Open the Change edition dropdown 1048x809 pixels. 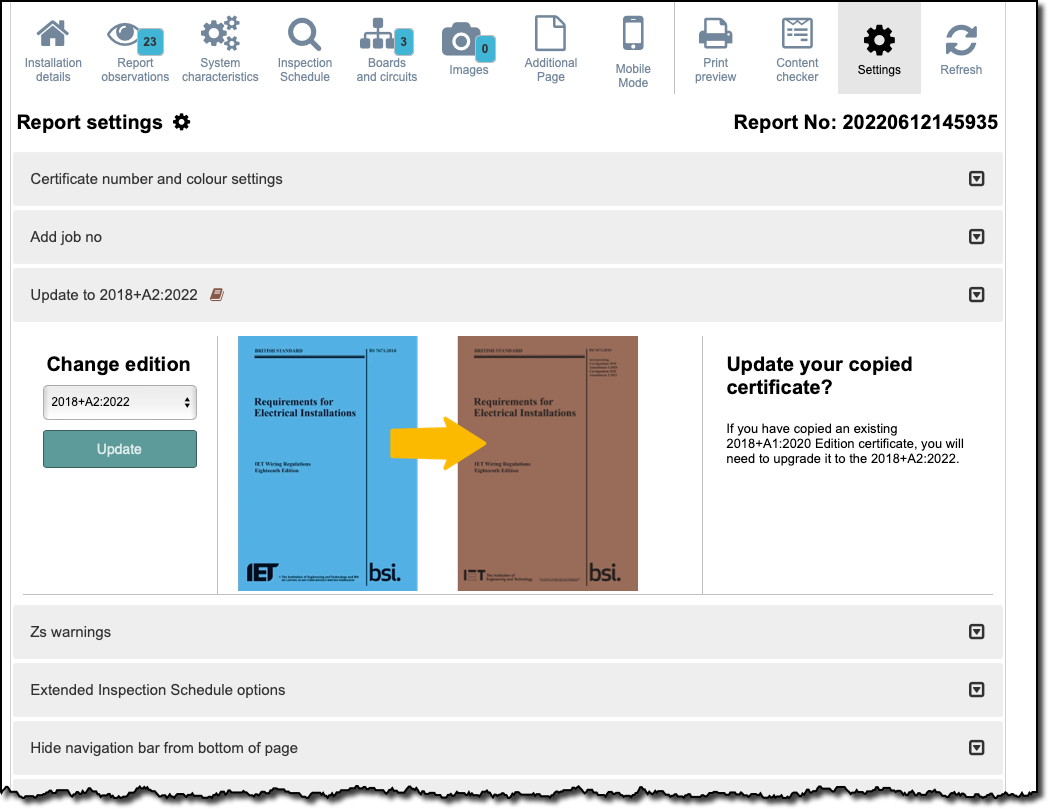120,402
